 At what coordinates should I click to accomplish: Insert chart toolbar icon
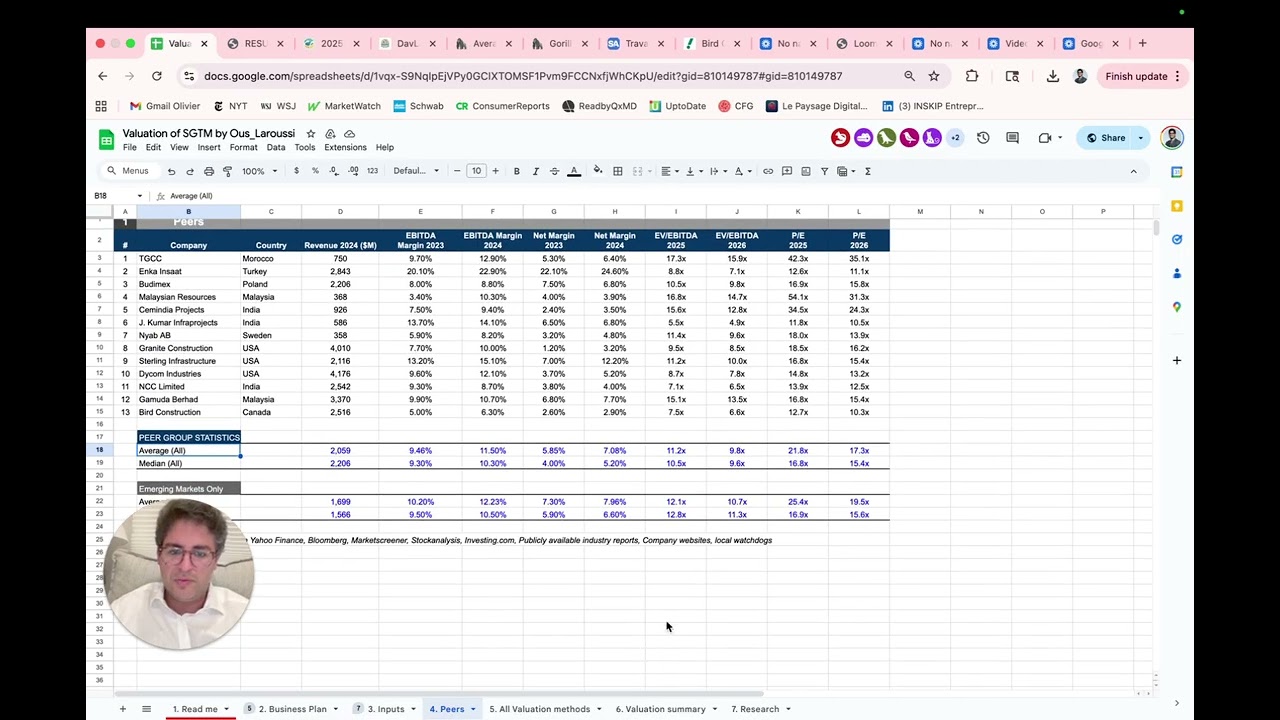[x=805, y=171]
